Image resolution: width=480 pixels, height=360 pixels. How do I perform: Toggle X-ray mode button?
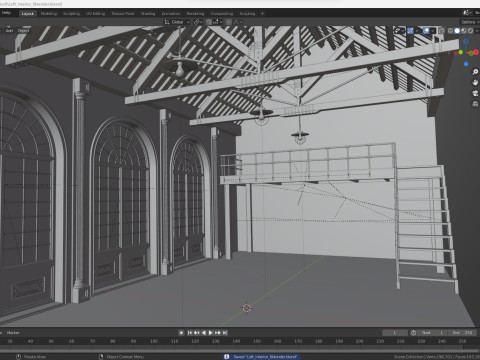click(x=441, y=31)
